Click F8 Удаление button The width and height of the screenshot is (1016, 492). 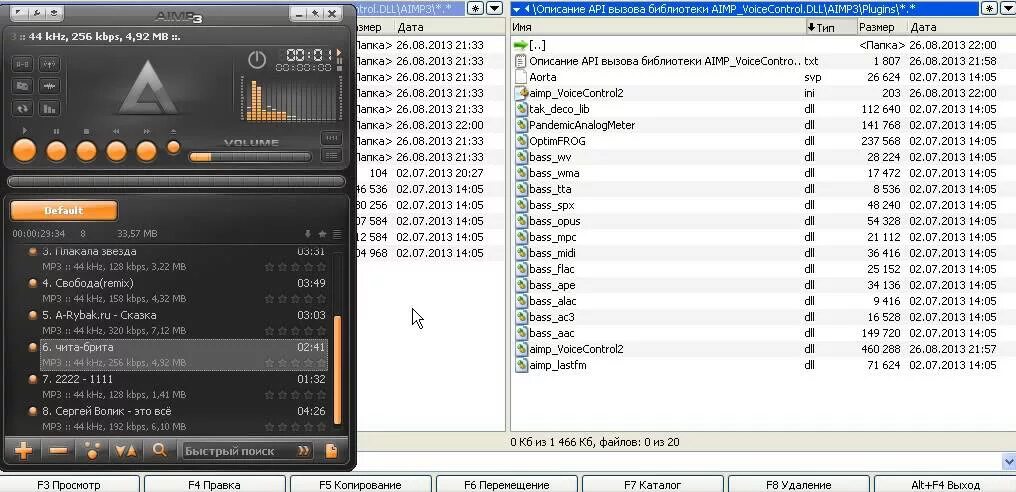click(798, 484)
